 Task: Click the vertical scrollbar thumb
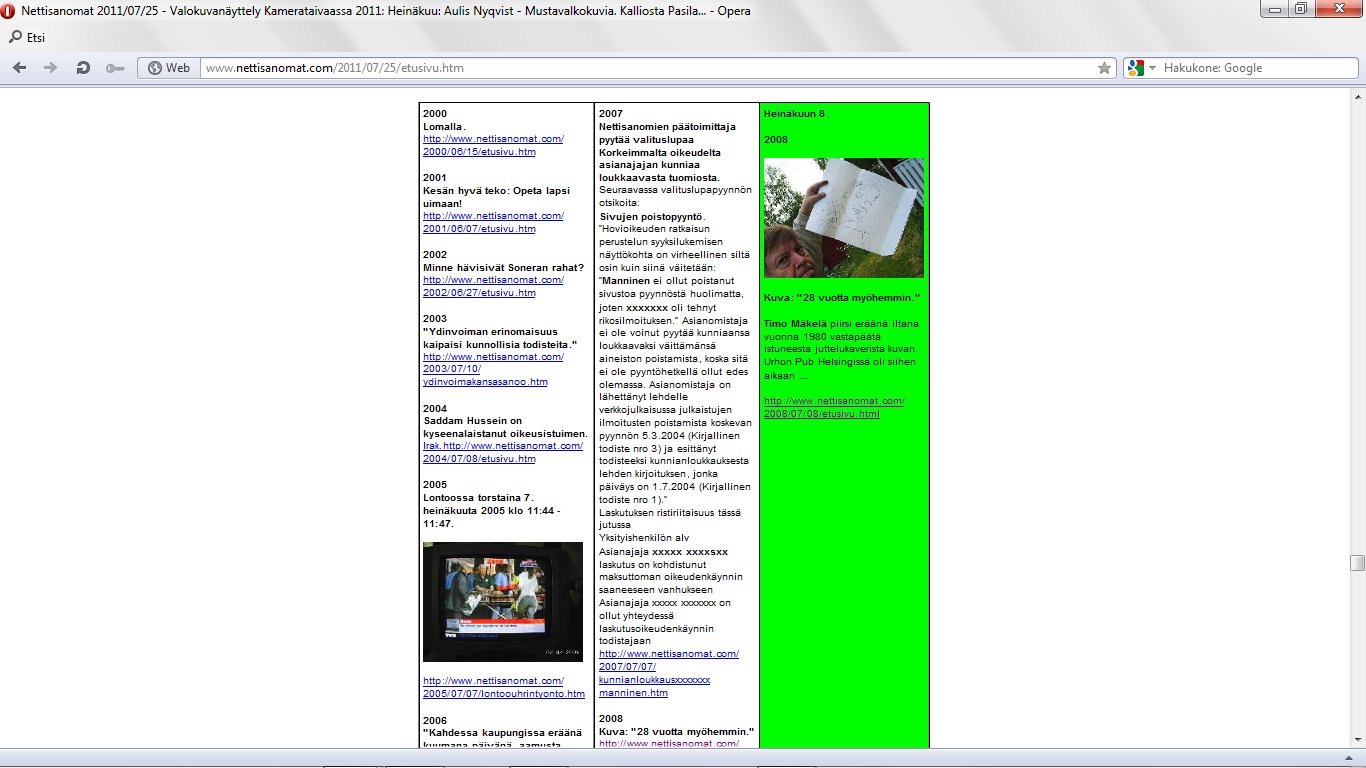pyautogui.click(x=1357, y=563)
